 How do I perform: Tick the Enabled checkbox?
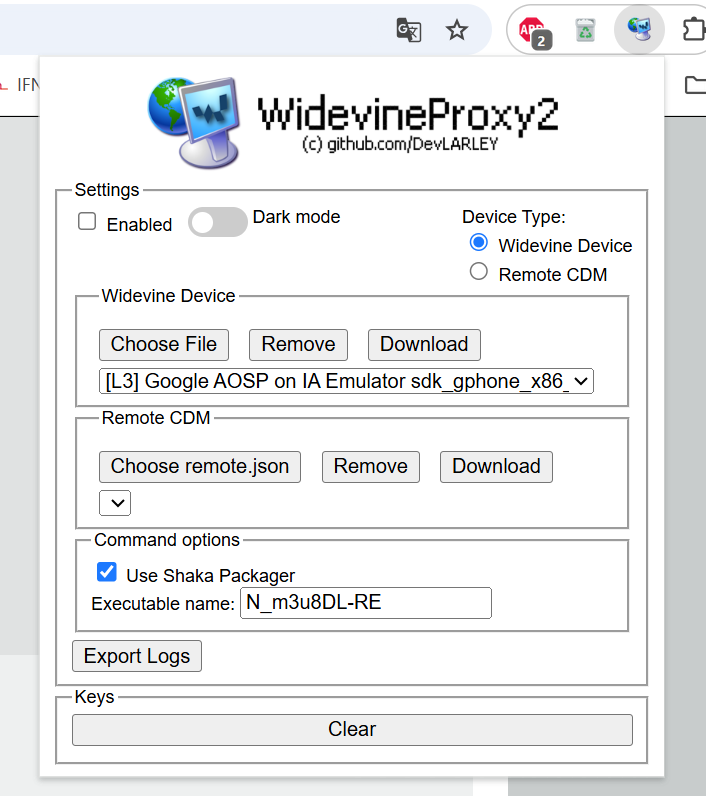(87, 221)
